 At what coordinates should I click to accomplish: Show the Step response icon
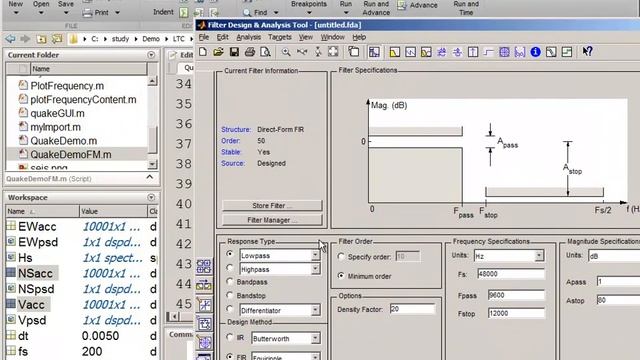click(489, 52)
